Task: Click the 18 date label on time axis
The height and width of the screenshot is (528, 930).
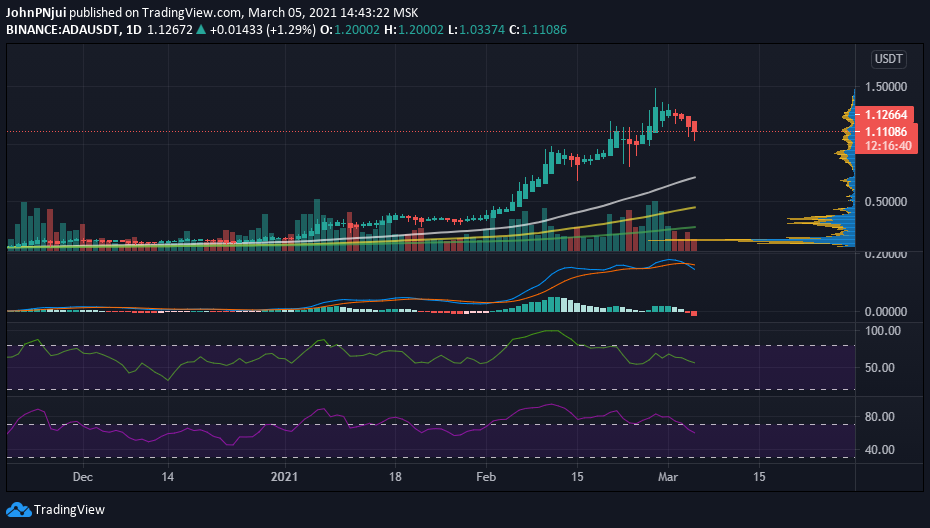Action: tap(395, 477)
